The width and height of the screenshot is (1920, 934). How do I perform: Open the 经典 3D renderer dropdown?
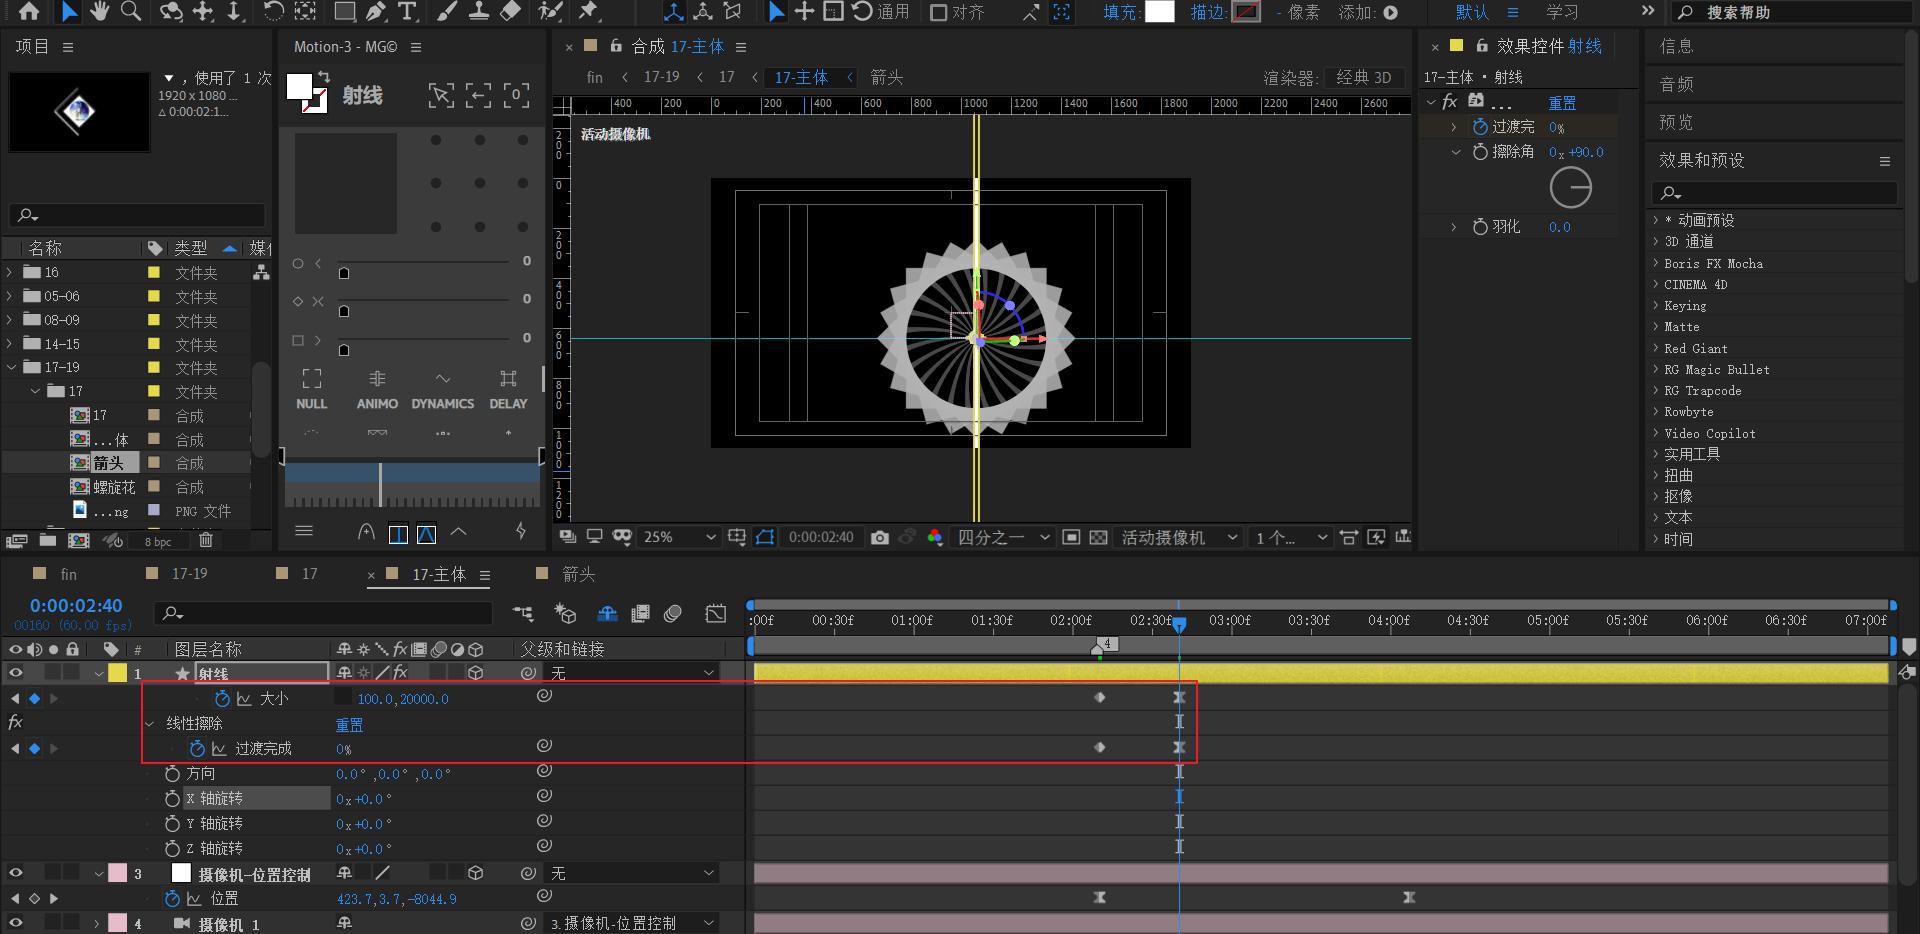click(x=1364, y=77)
